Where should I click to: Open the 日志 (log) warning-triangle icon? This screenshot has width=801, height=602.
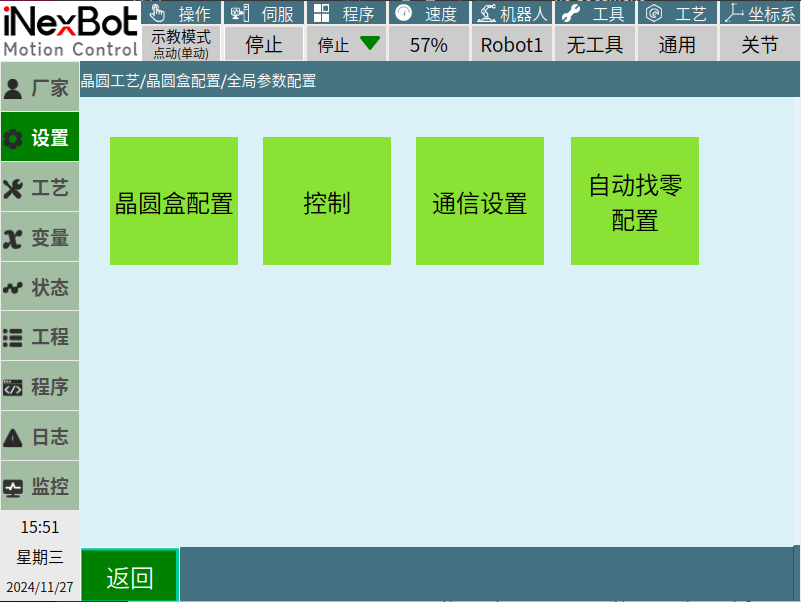coord(14,438)
